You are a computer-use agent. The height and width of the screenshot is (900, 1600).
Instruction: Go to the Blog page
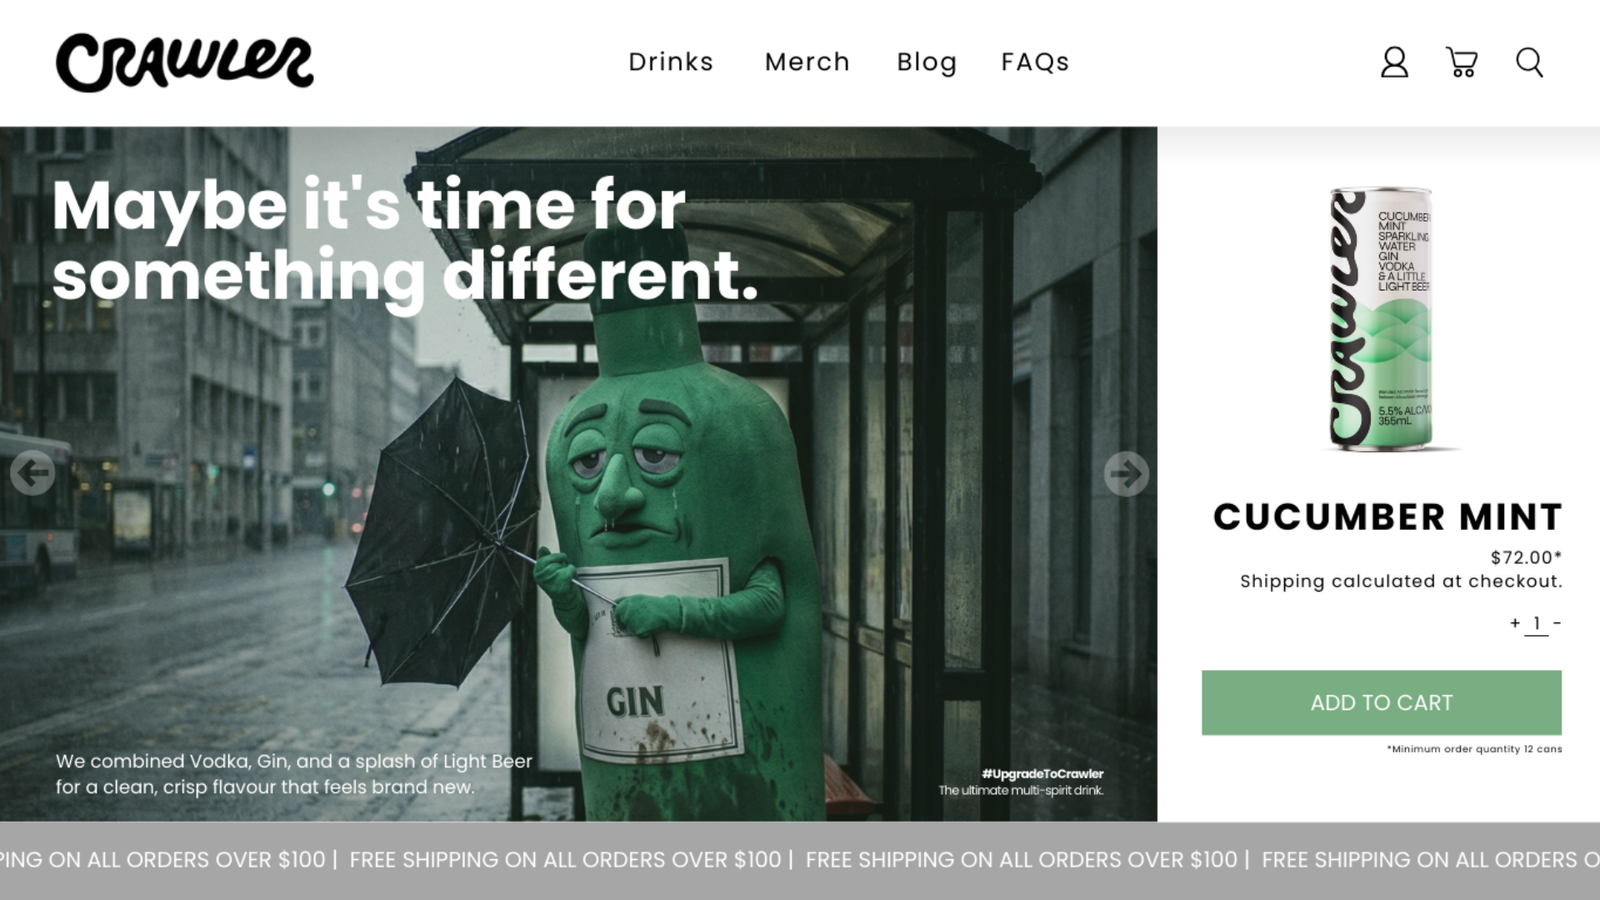927,62
